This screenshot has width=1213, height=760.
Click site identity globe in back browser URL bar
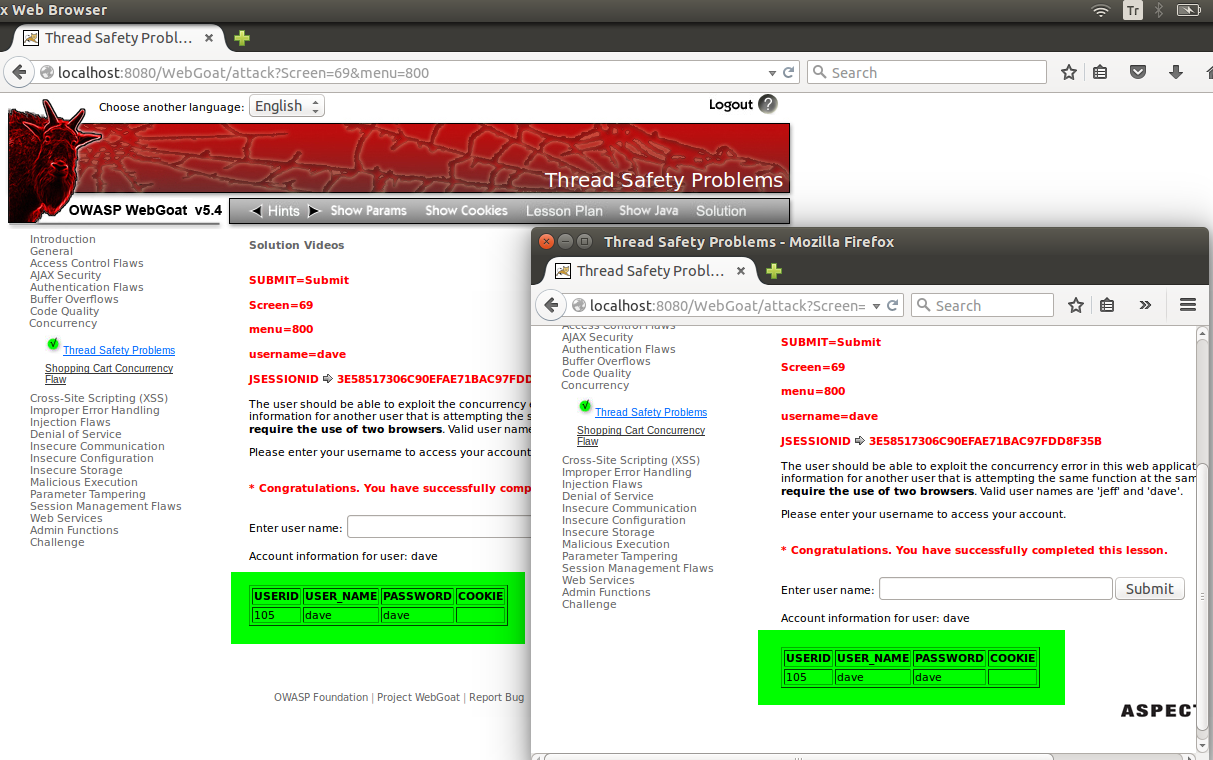[x=47, y=72]
